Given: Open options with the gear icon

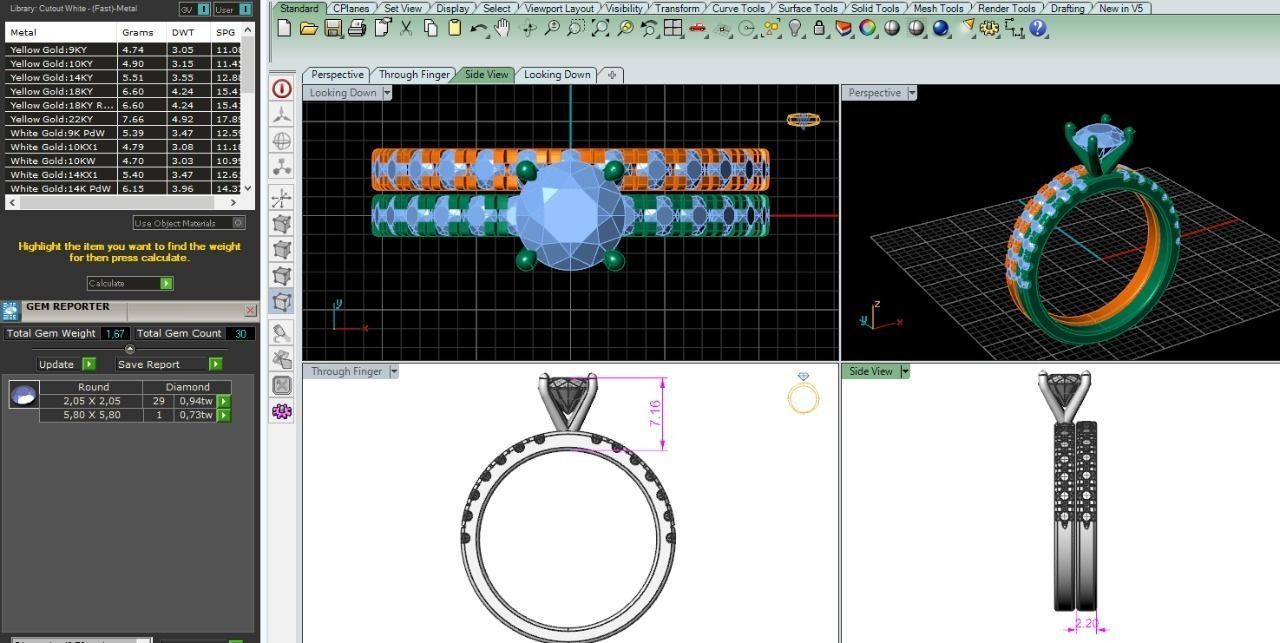Looking at the screenshot, I should tap(990, 28).
